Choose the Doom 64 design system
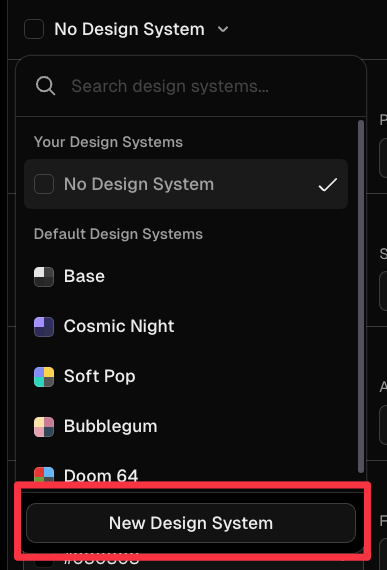This screenshot has height=570, width=387. coord(186,473)
